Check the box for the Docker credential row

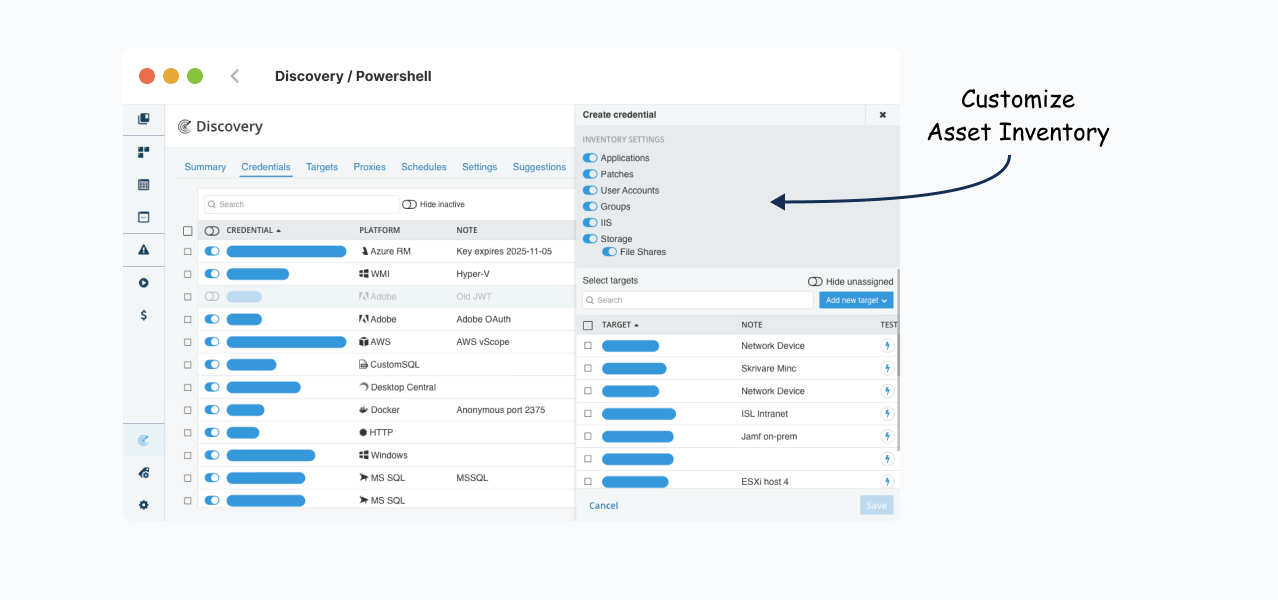click(188, 410)
